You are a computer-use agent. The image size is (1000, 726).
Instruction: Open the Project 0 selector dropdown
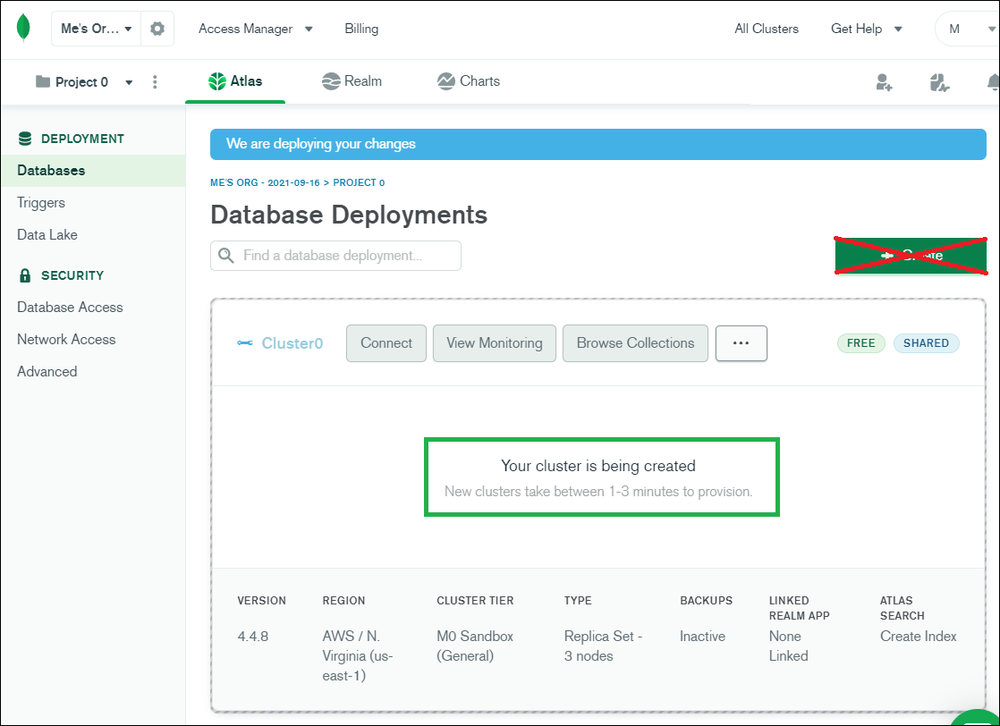84,82
